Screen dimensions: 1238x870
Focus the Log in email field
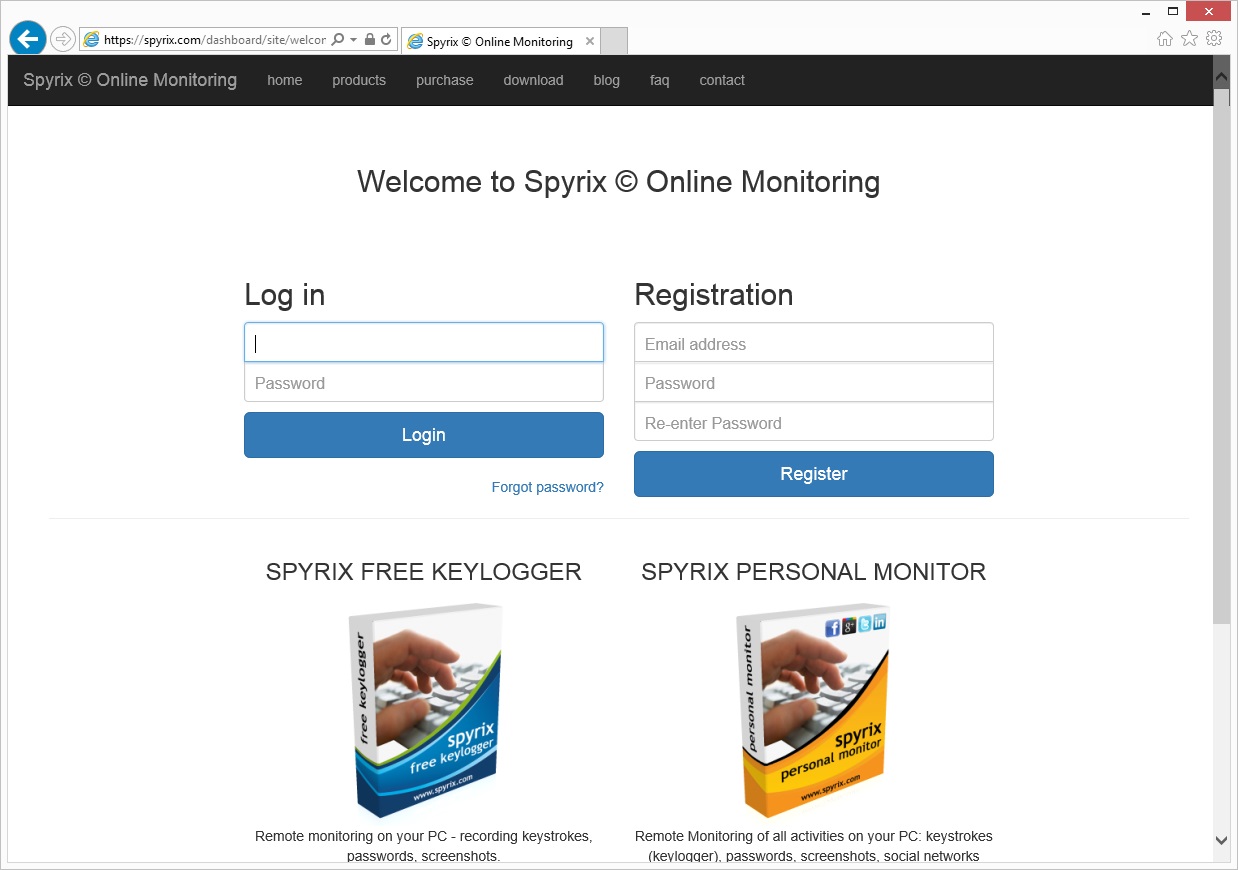pyautogui.click(x=424, y=342)
